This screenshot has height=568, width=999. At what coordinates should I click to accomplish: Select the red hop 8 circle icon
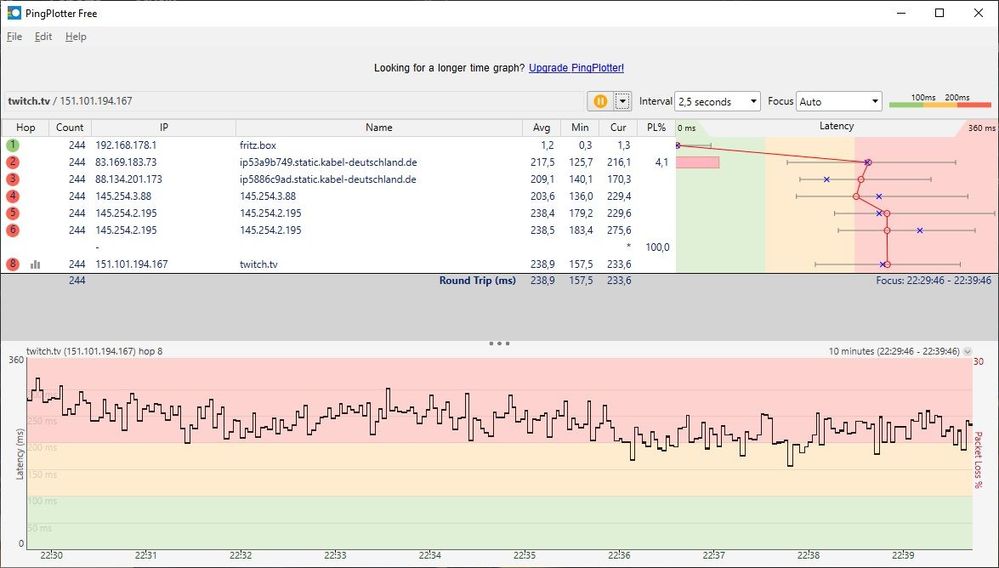13,264
